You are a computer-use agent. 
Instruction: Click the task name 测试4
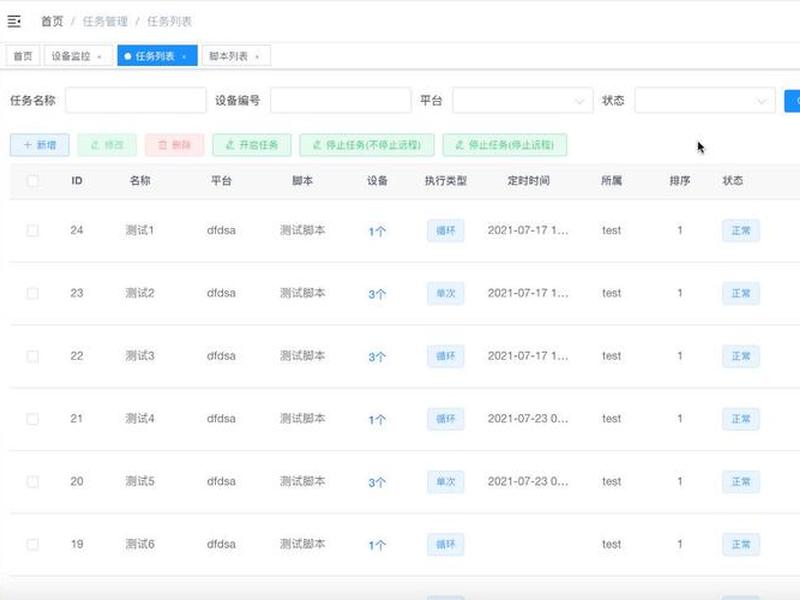point(140,418)
